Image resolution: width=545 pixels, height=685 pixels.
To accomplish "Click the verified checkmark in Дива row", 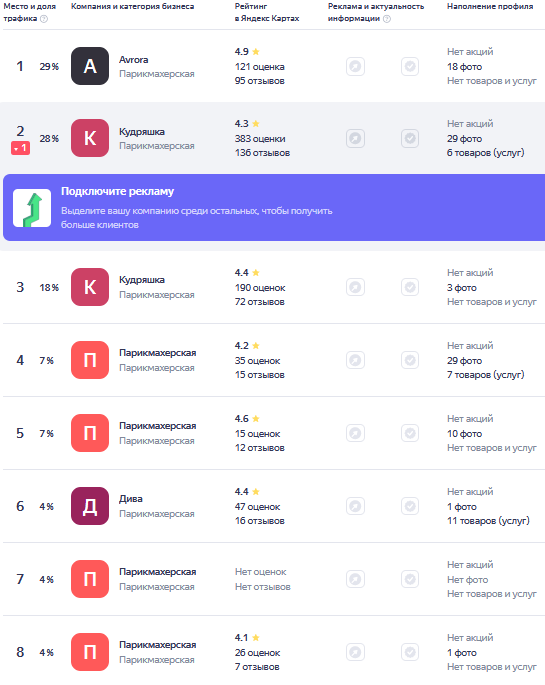I will pyautogui.click(x=410, y=506).
